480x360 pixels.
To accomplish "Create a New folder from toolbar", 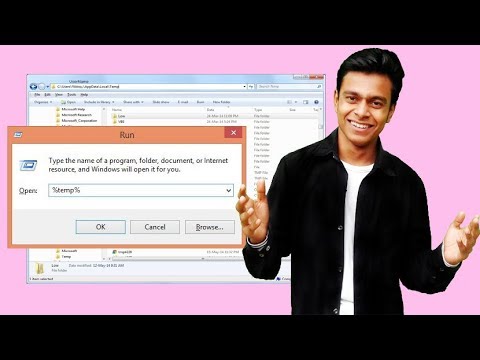I will [221, 102].
